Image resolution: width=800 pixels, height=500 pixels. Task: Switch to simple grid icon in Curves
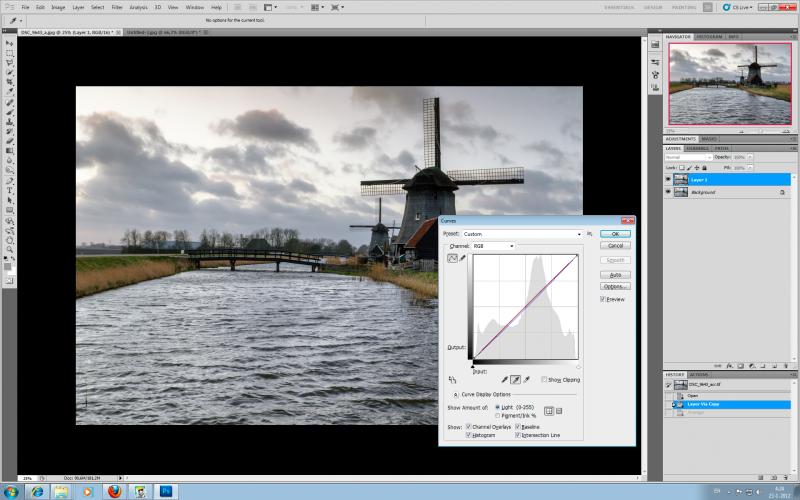[x=548, y=411]
